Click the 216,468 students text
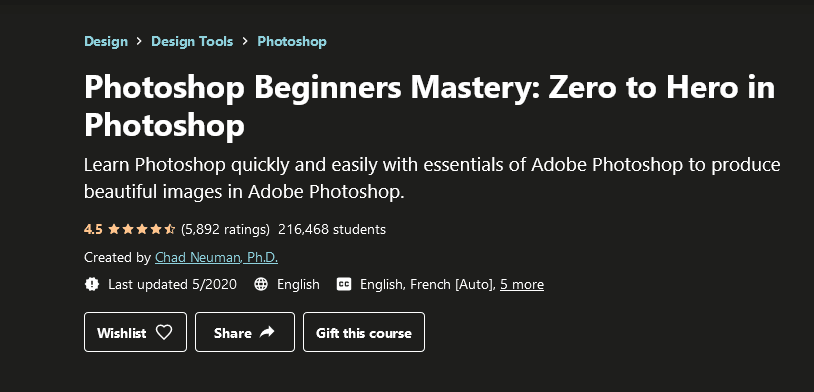814x392 pixels. click(x=332, y=229)
